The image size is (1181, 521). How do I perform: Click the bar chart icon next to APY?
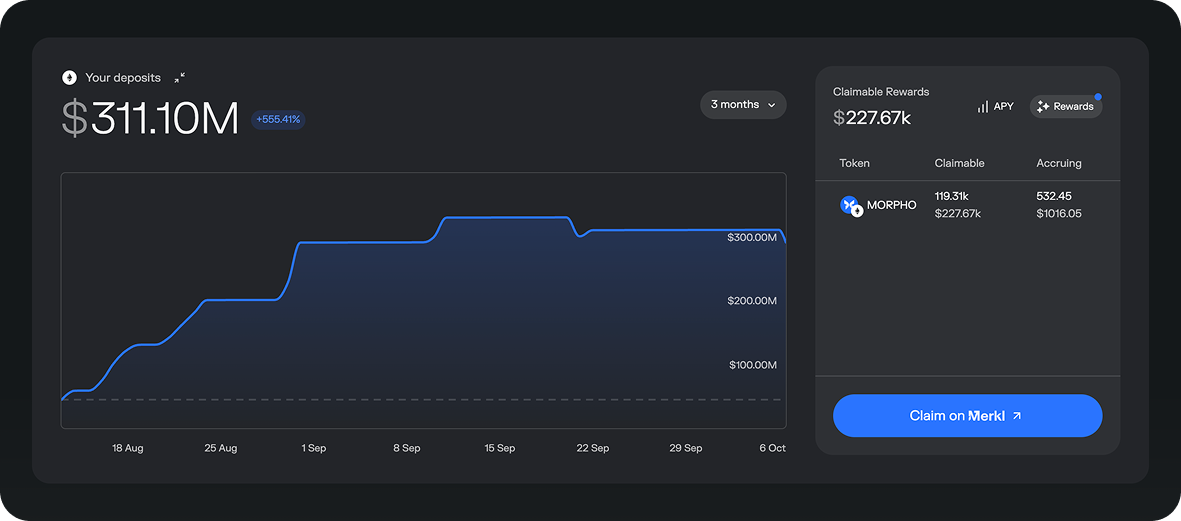(983, 106)
